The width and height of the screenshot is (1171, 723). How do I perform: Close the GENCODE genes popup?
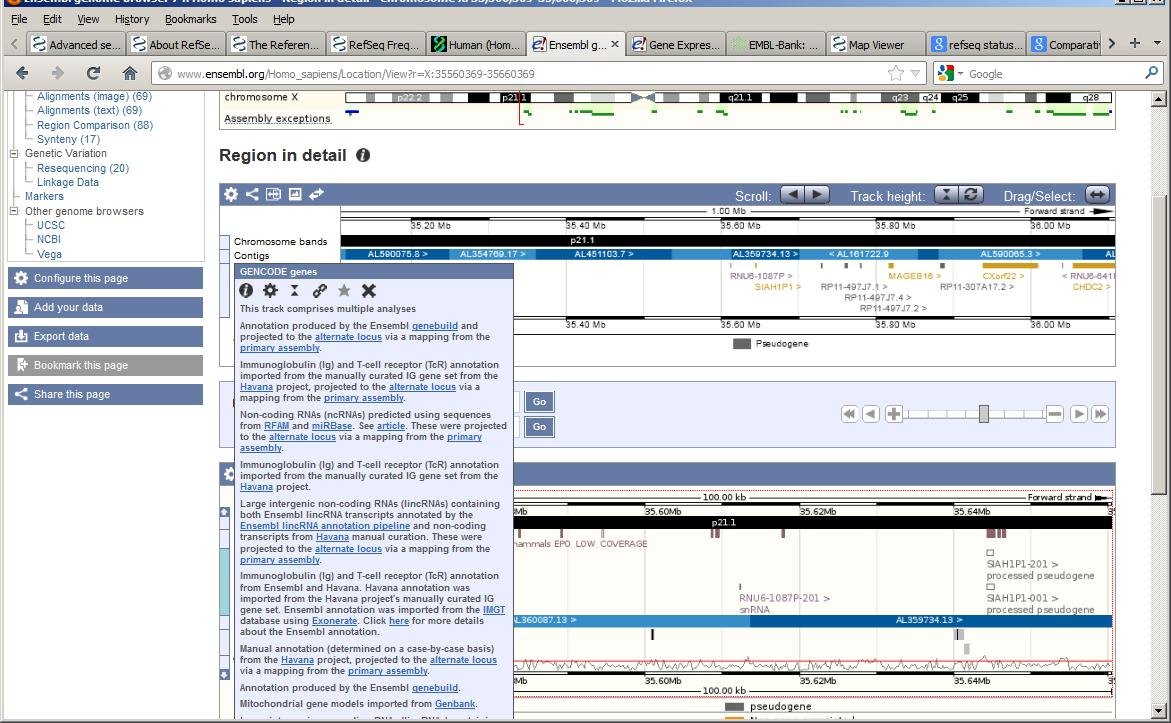click(x=368, y=291)
